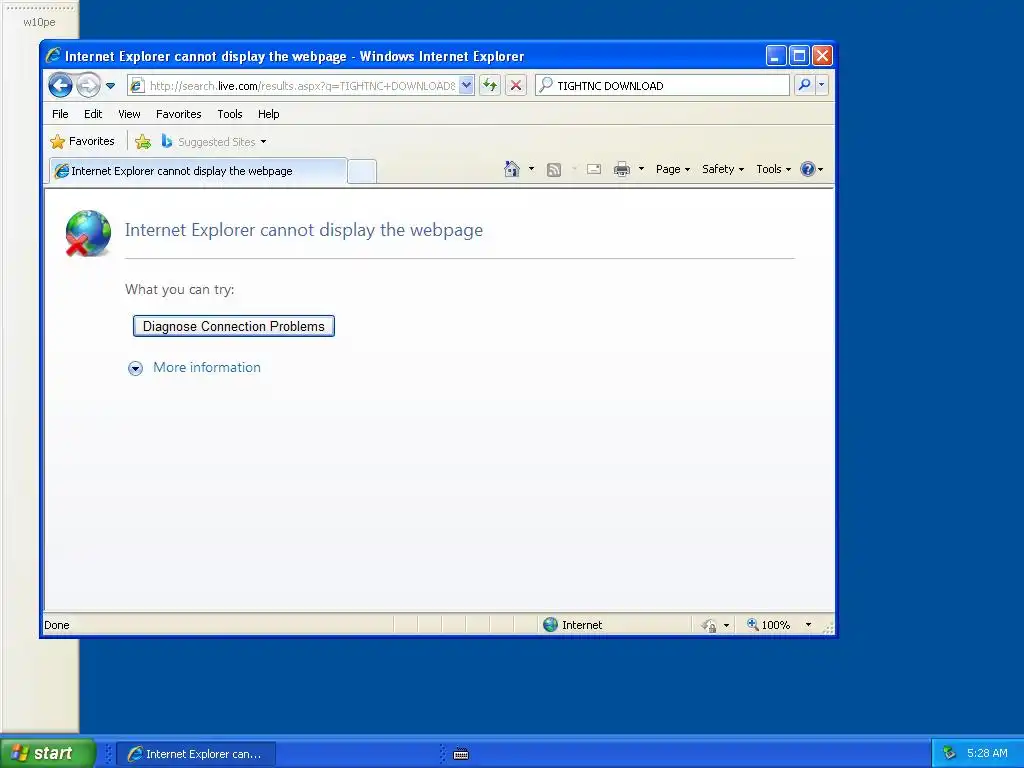Viewport: 1024px width, 768px height.
Task: Open the recent pages dropdown arrow
Action: (110, 86)
